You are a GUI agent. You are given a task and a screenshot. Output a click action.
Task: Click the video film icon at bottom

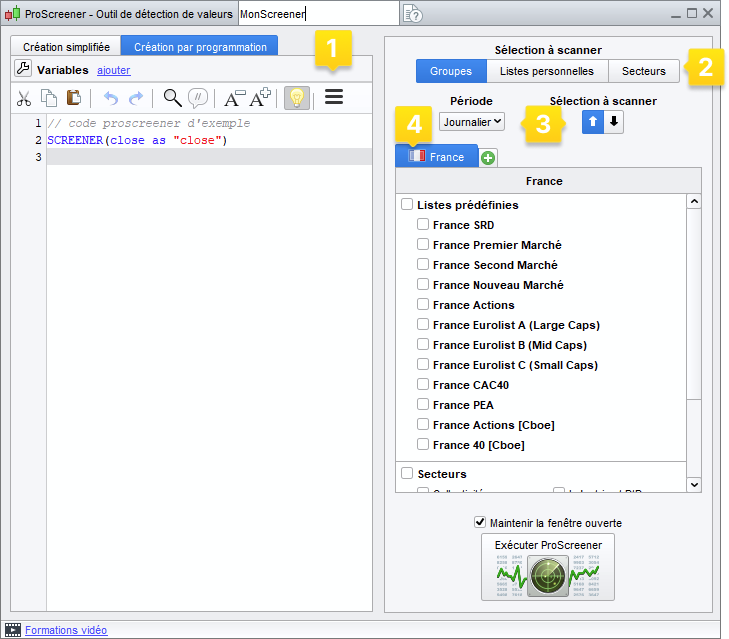pos(13,630)
